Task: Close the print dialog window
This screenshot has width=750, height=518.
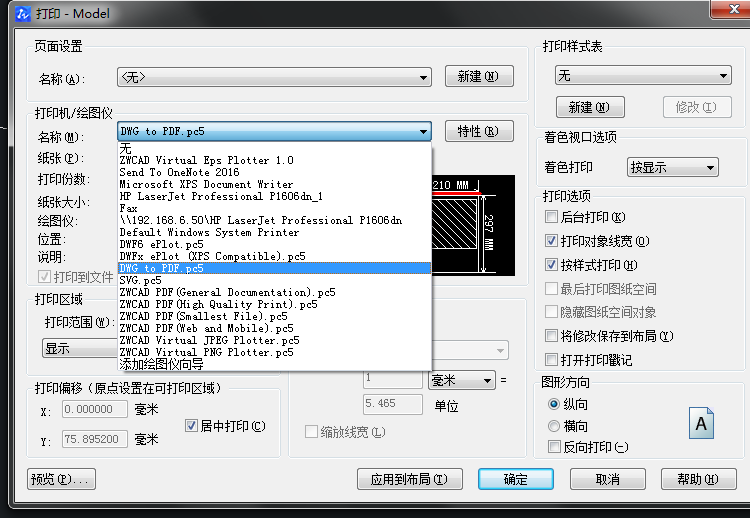Action: [732, 9]
